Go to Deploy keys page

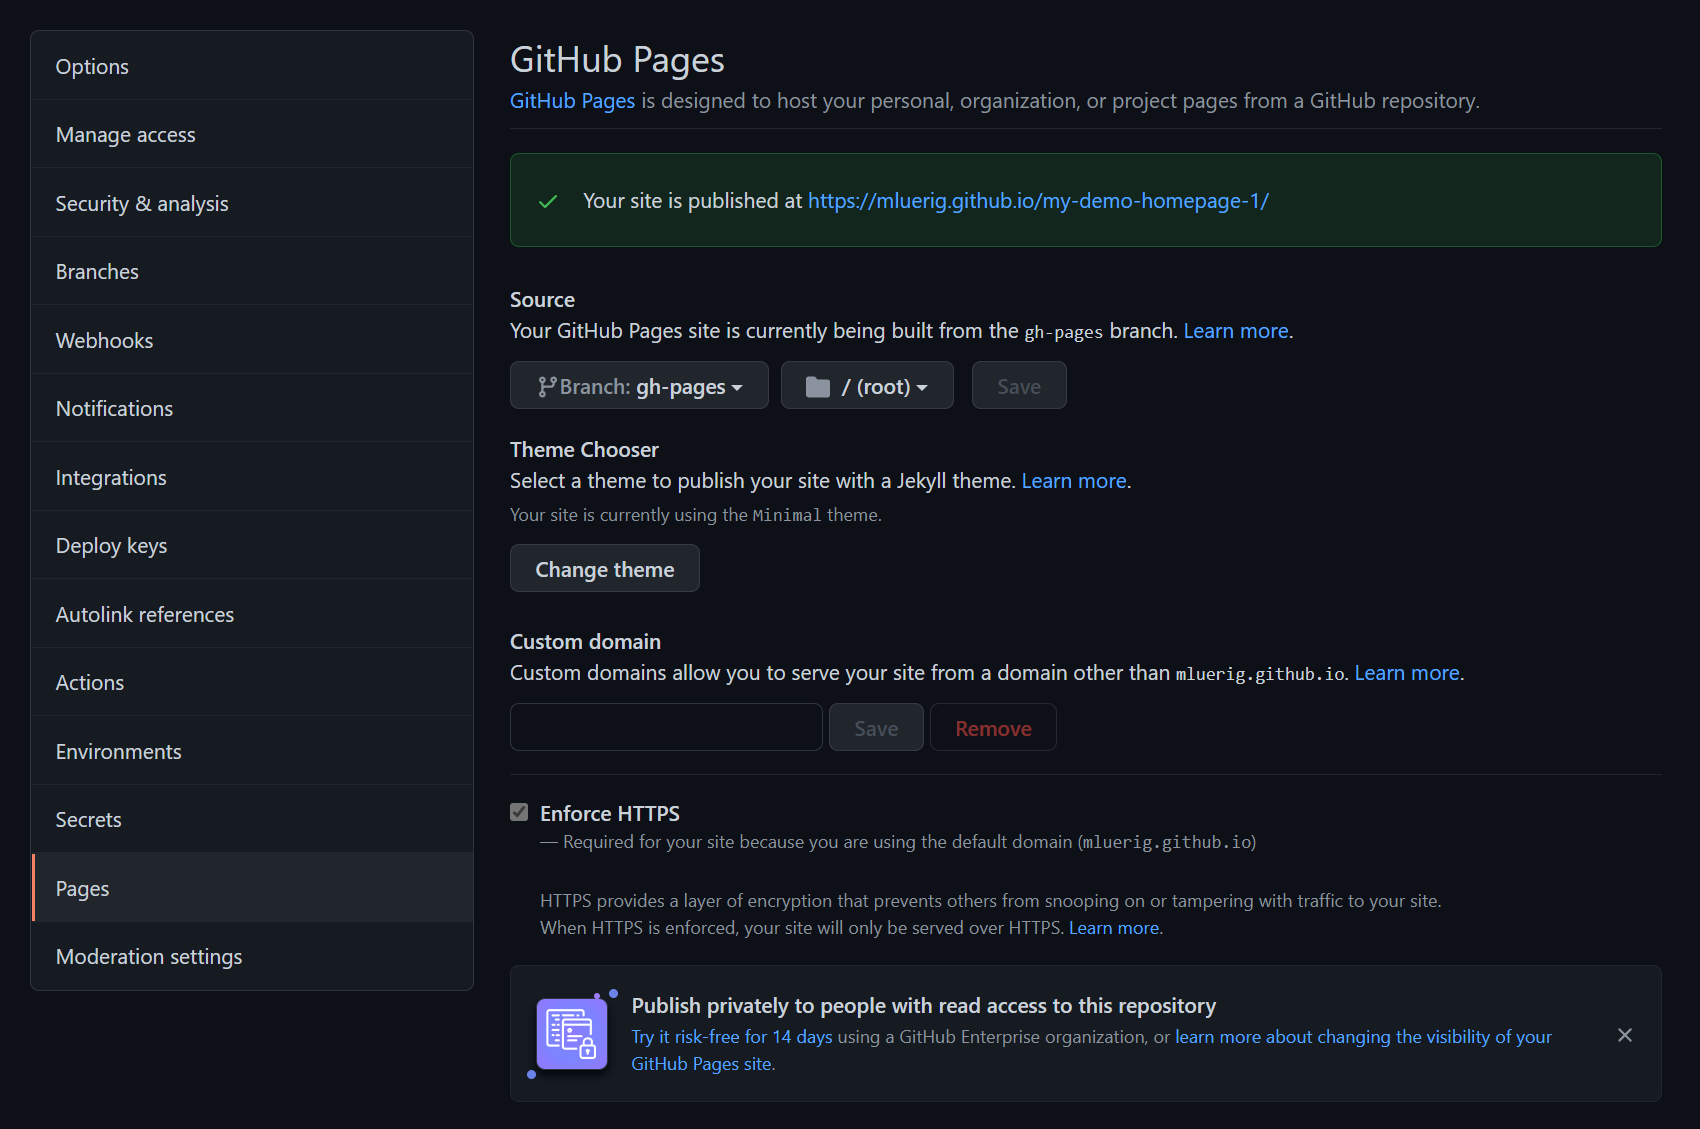coord(252,546)
